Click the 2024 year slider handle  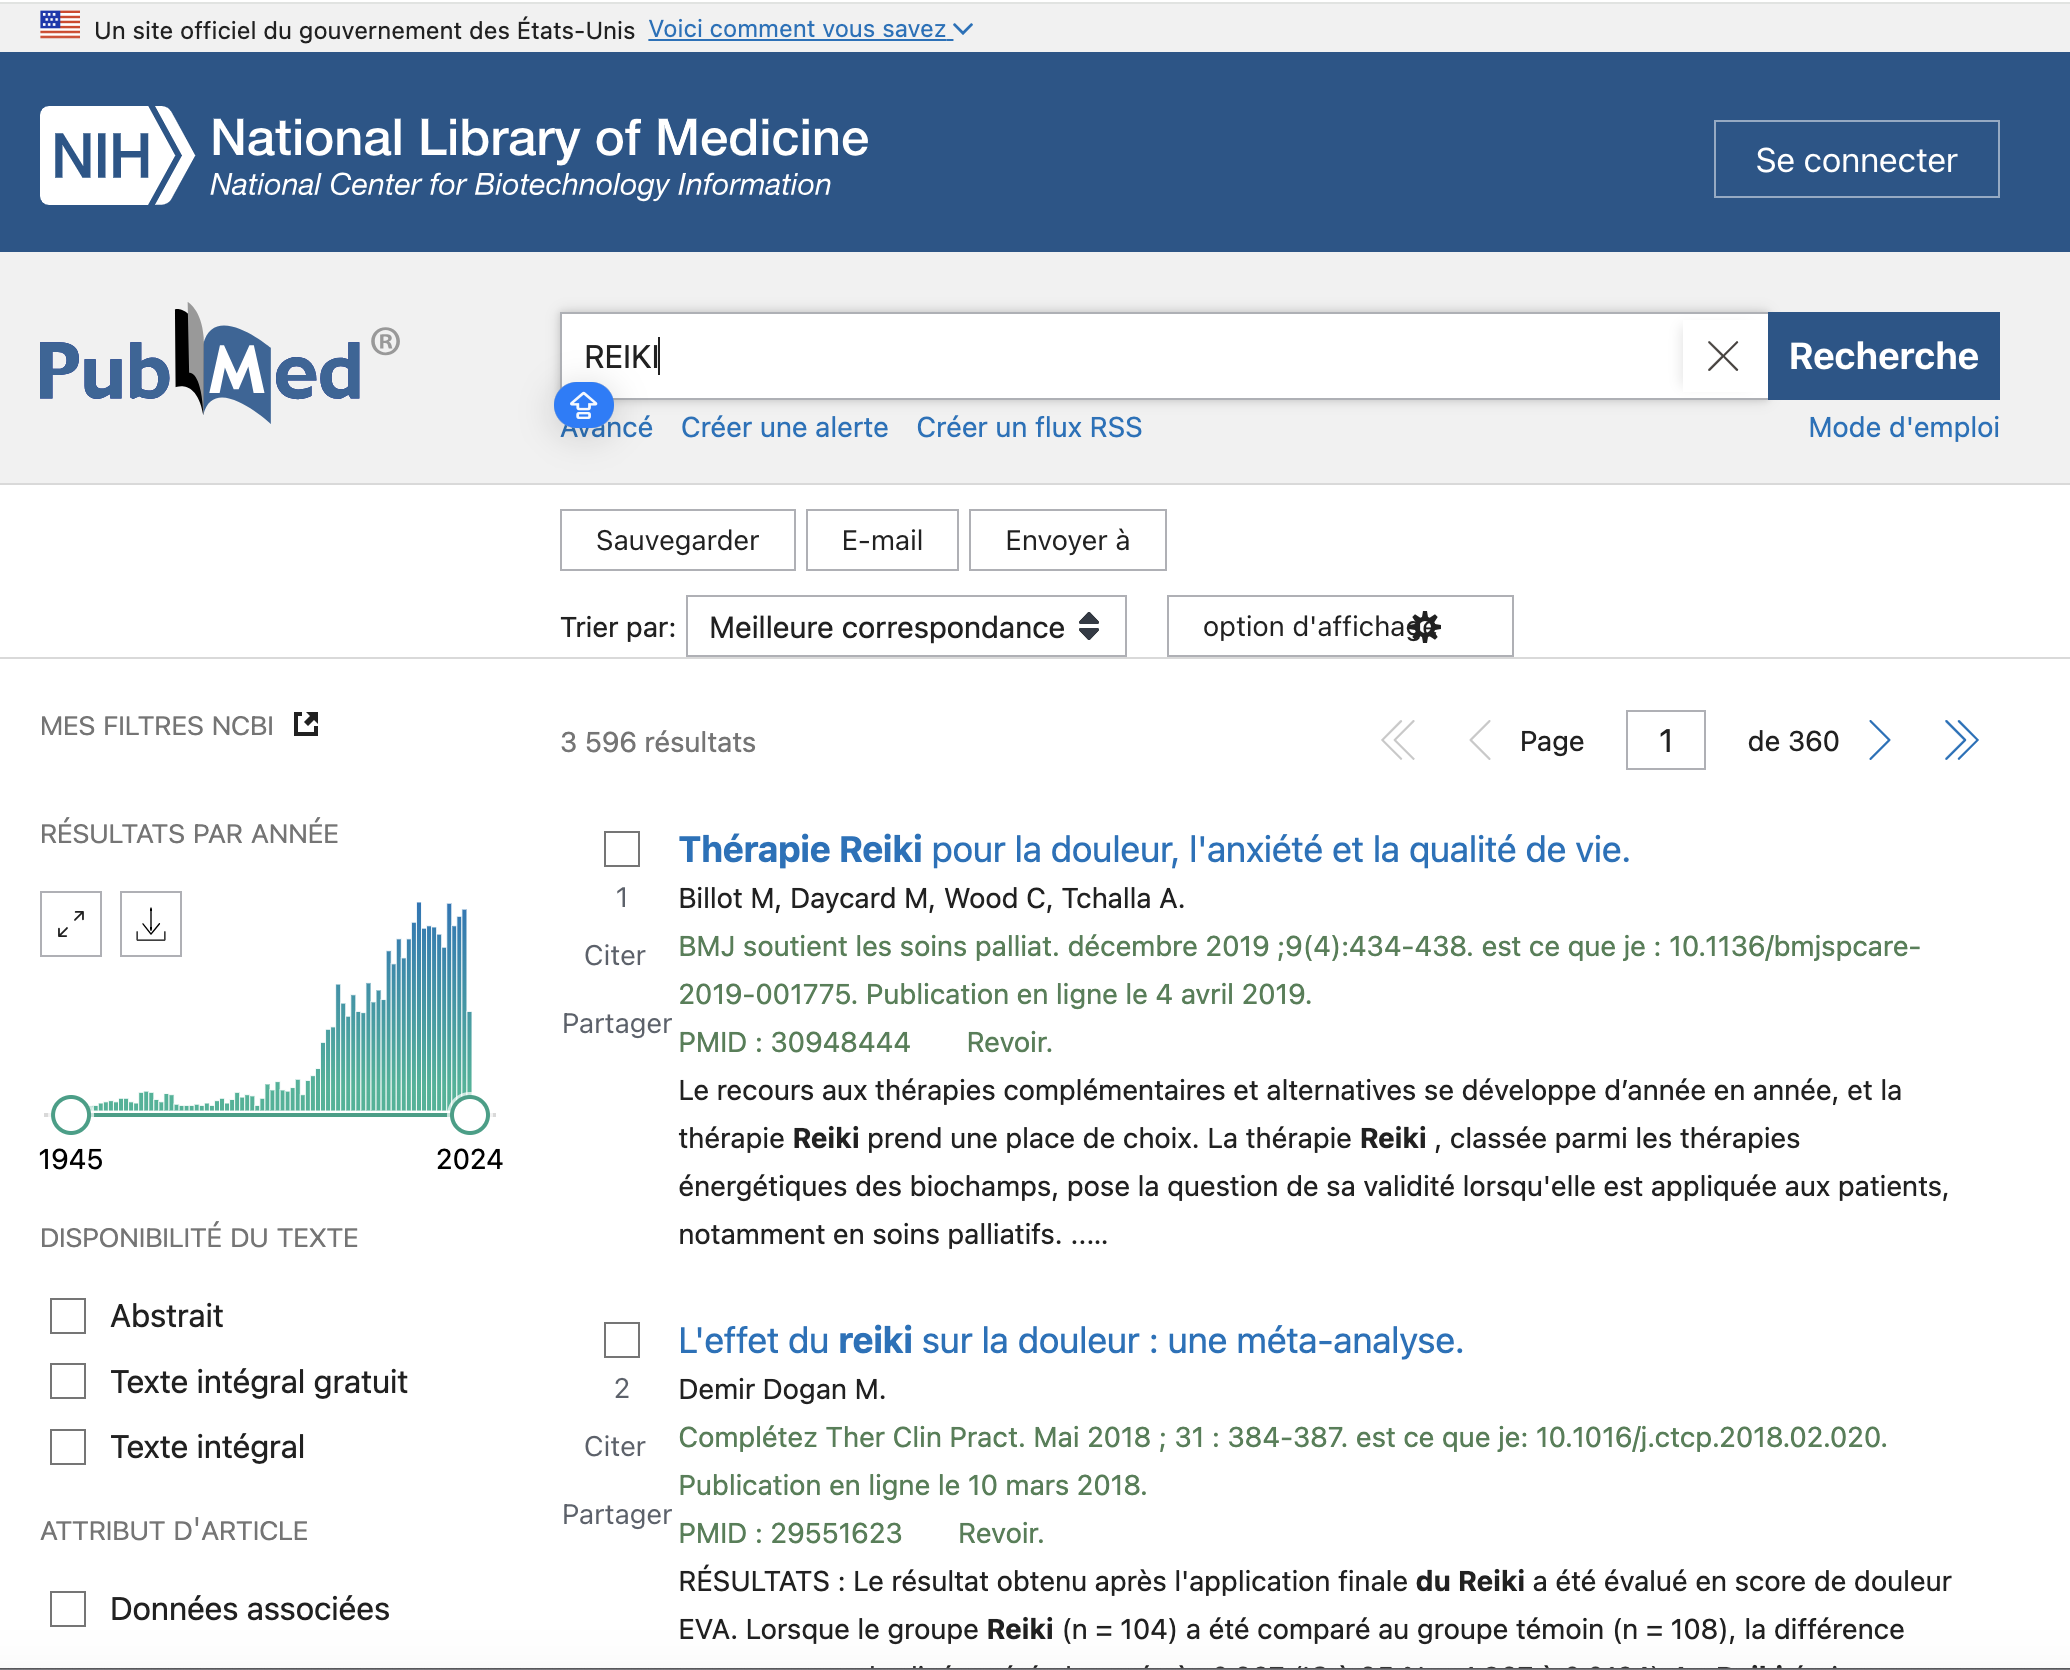point(470,1114)
